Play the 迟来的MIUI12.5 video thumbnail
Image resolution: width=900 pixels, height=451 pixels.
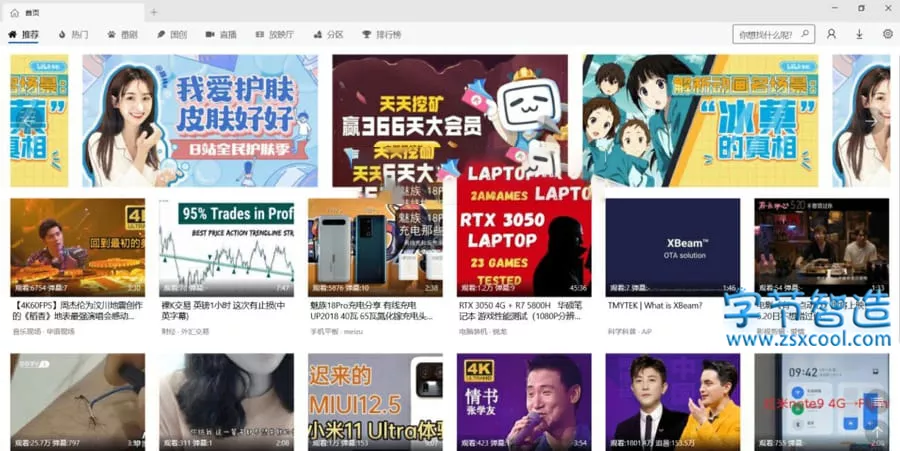pos(375,402)
